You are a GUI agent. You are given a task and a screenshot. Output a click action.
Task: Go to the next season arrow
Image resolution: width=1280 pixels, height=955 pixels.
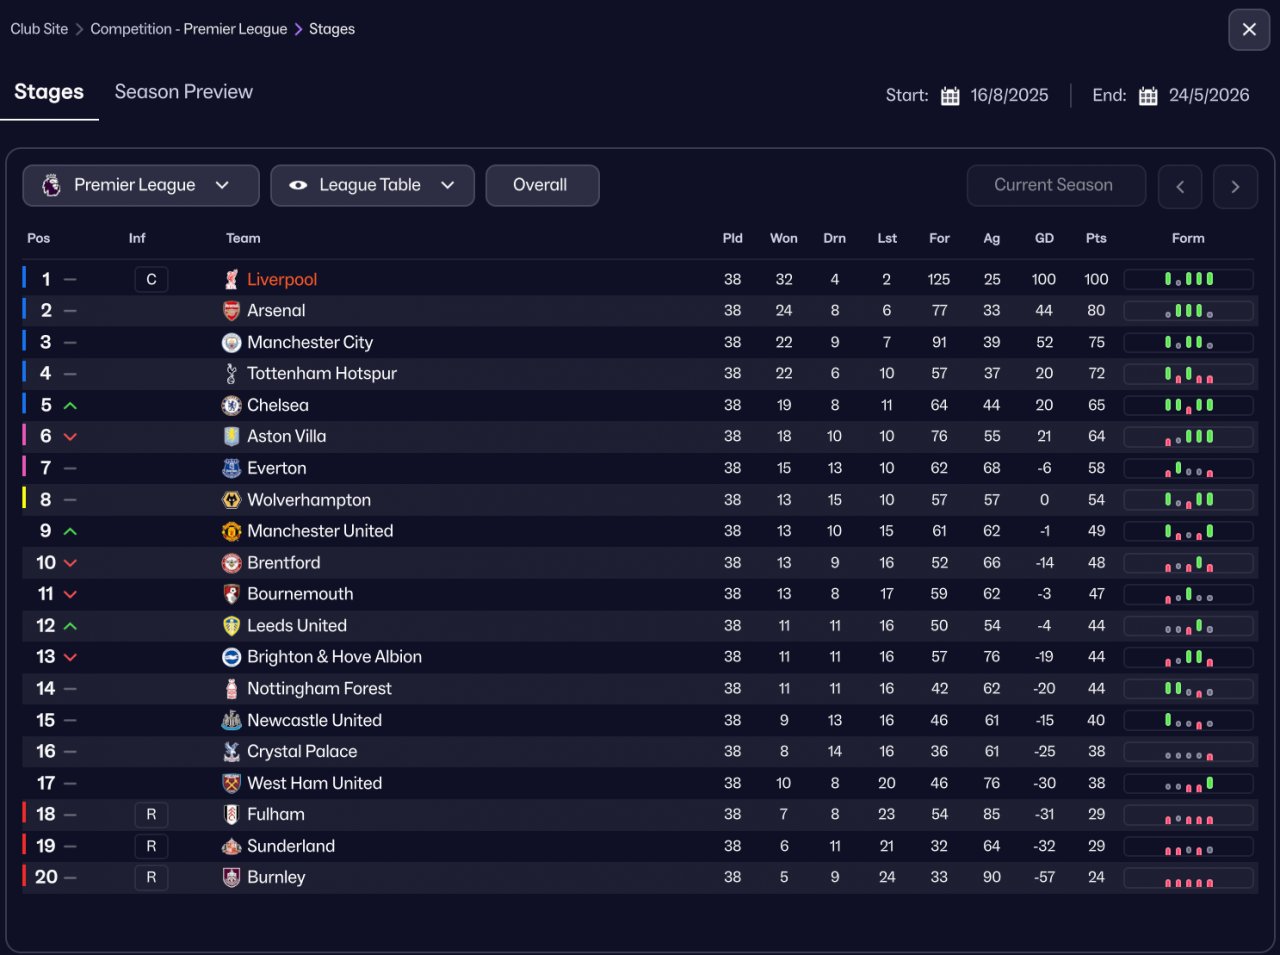click(1235, 187)
